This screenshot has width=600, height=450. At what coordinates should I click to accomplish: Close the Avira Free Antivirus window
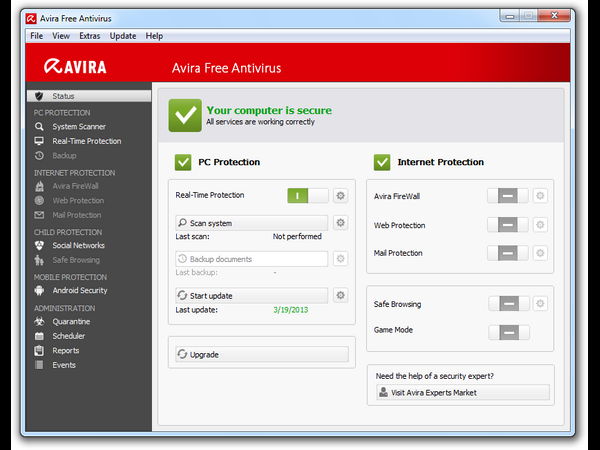(554, 15)
